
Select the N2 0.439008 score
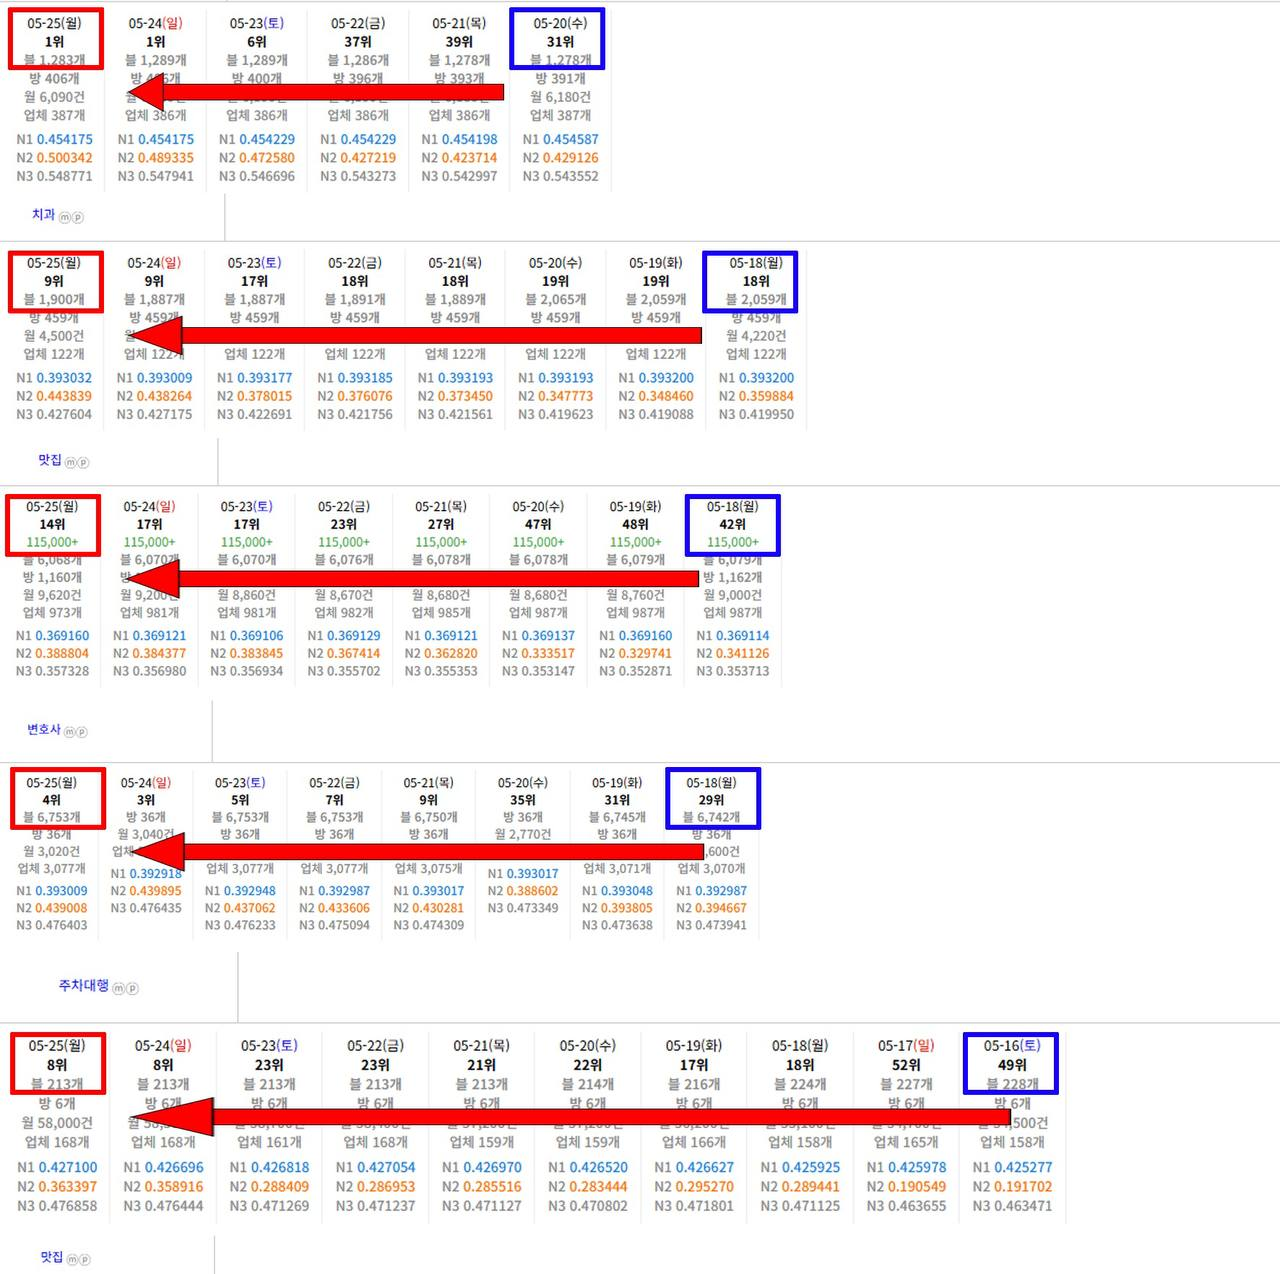(x=52, y=908)
